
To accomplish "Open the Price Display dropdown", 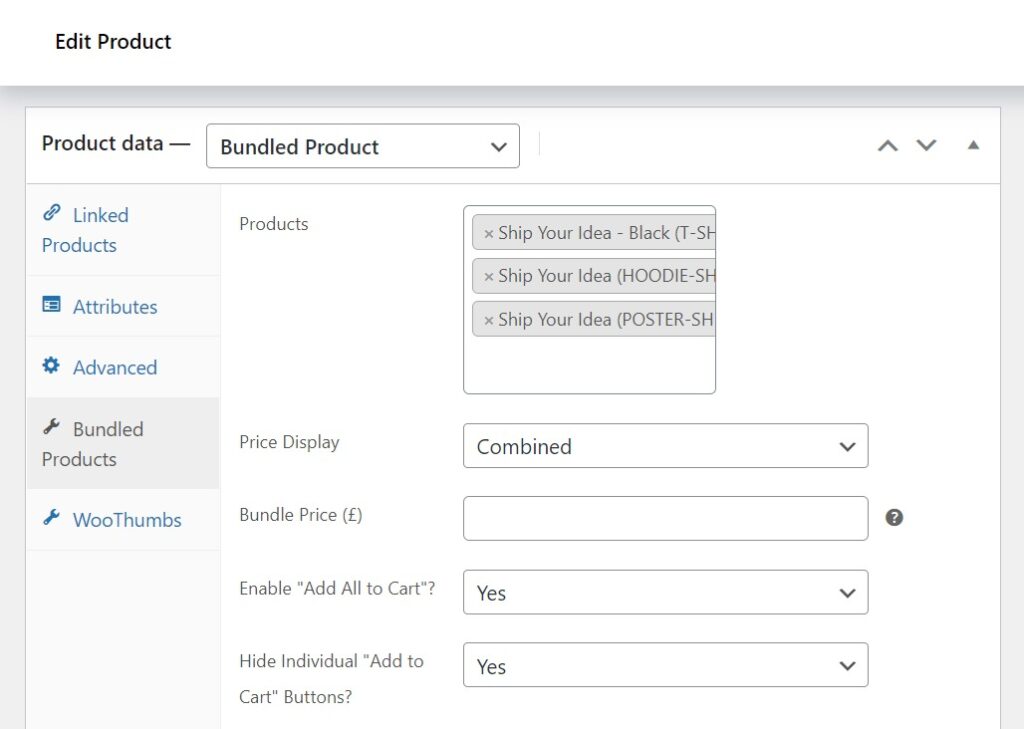I will 665,446.
